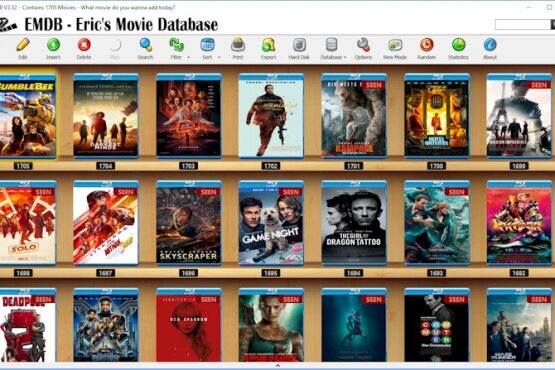This screenshot has width=555, height=370.
Task: Click shelf number label 1696
Action: click(x=188, y=273)
